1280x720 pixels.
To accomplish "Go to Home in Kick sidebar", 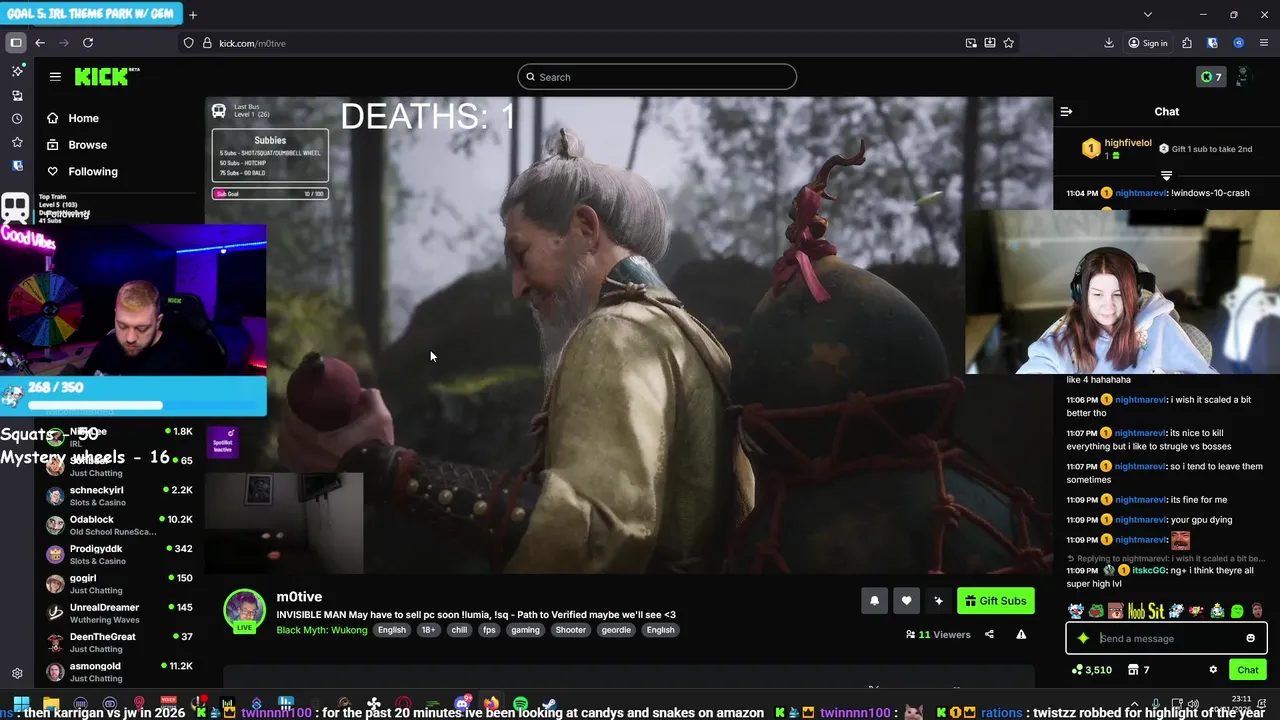I will click(x=73, y=118).
